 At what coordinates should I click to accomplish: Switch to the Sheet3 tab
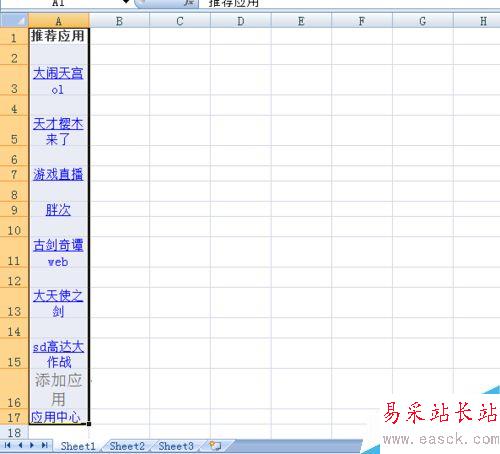(176, 446)
